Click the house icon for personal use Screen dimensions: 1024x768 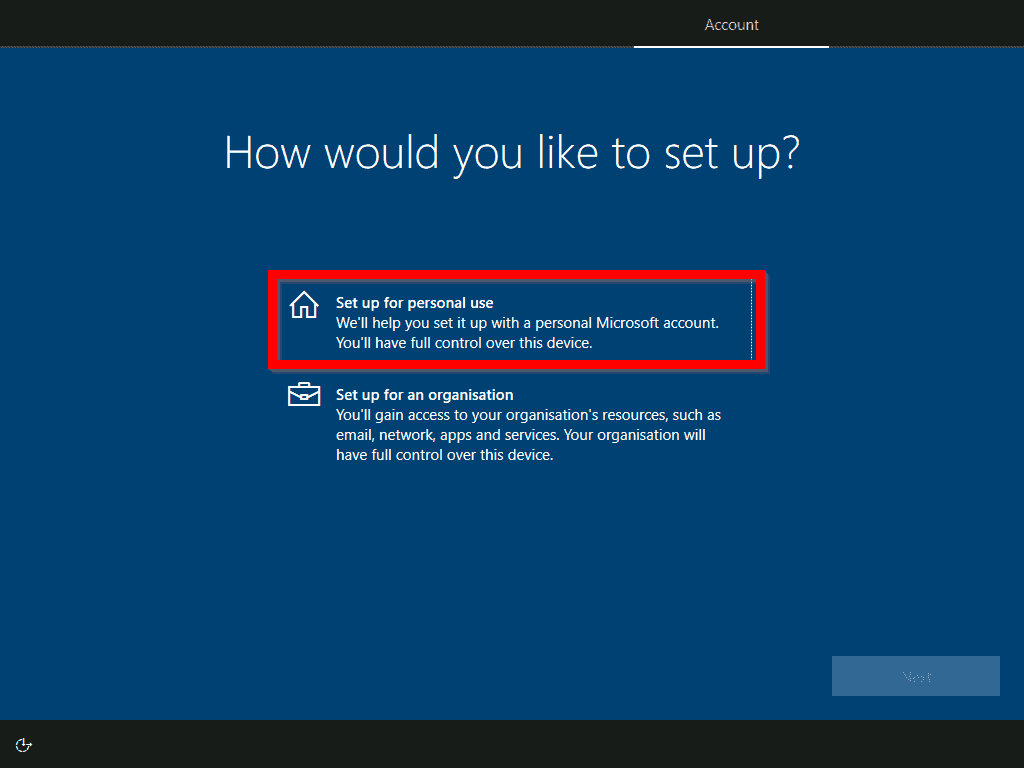coord(304,305)
